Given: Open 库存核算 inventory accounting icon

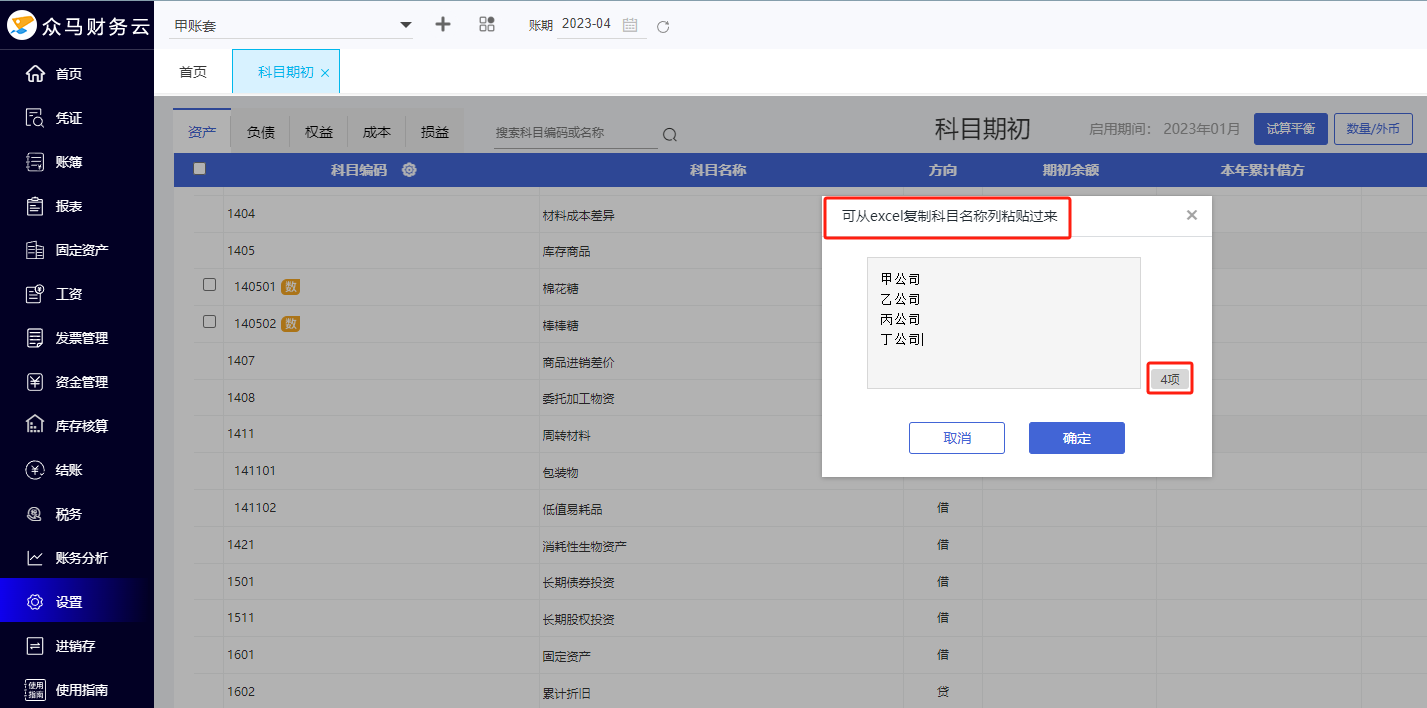Looking at the screenshot, I should pos(35,426).
